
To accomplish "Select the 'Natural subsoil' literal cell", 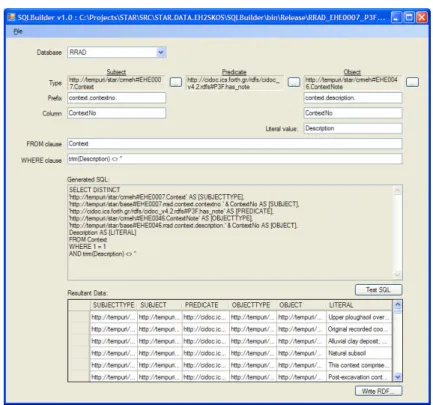I will pos(359,353).
